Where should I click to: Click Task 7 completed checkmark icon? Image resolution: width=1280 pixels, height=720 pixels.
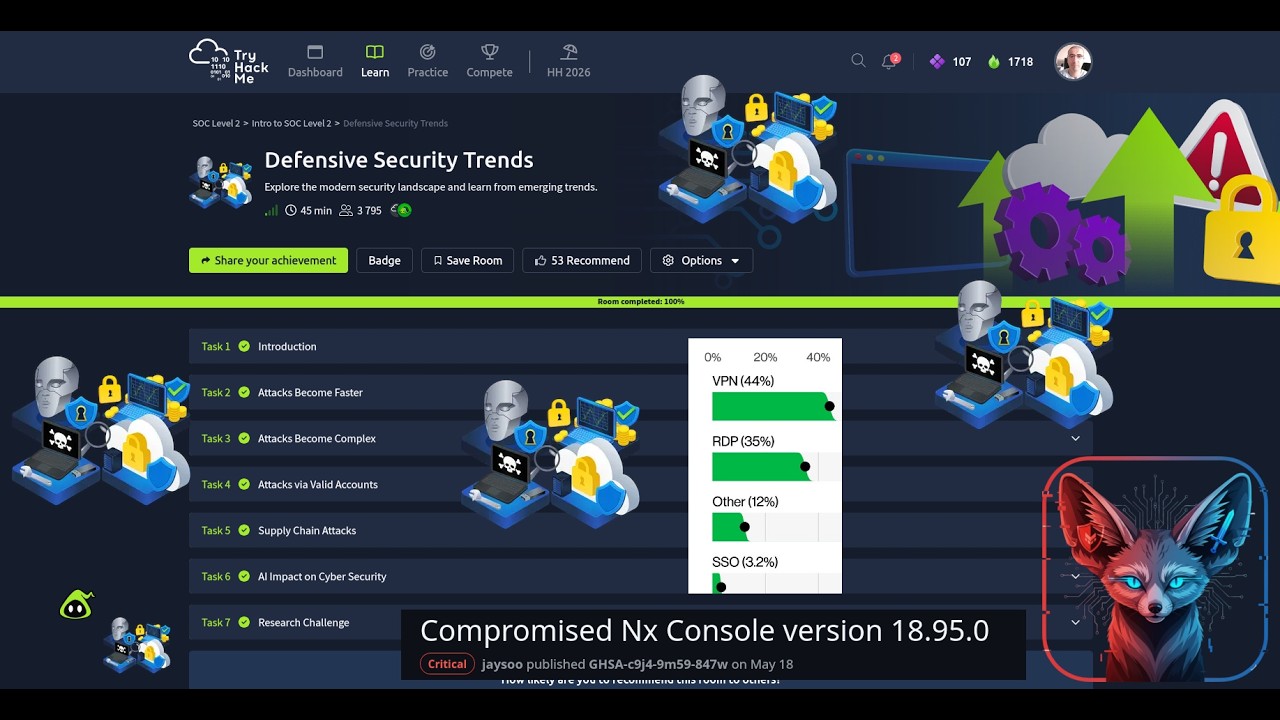[244, 623]
